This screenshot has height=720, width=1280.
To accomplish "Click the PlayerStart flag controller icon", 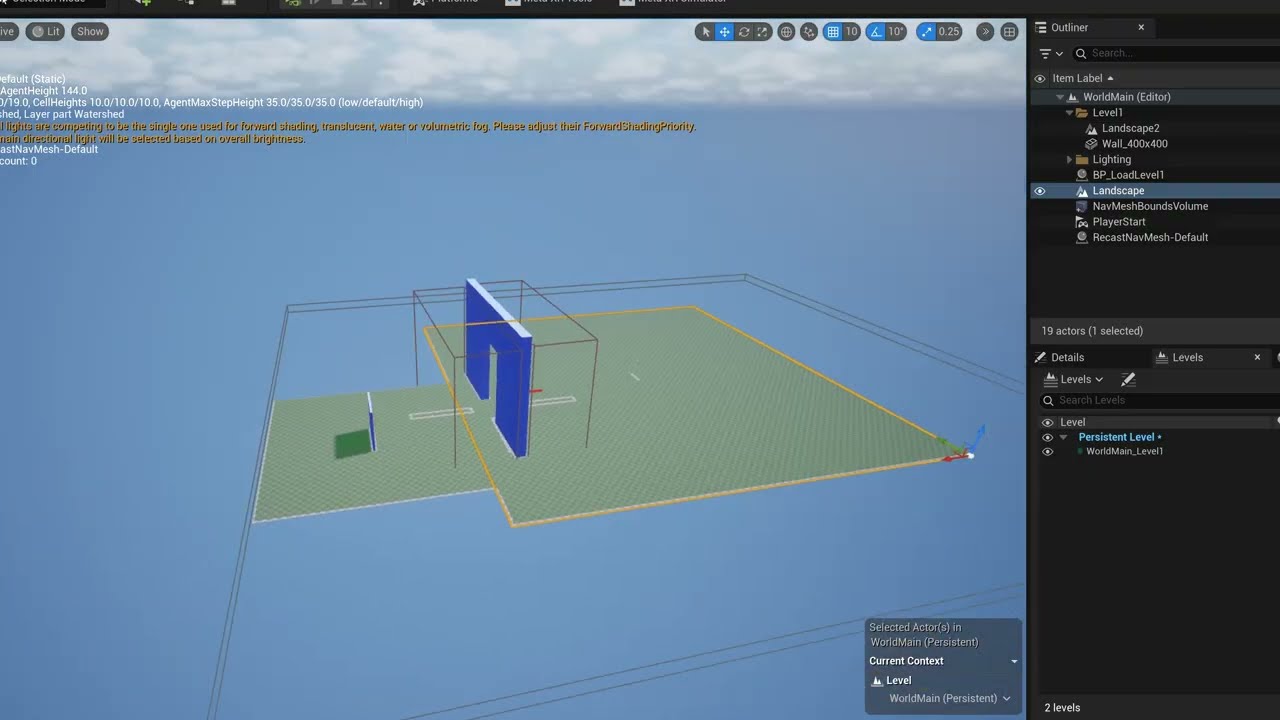I will pyautogui.click(x=1082, y=222).
